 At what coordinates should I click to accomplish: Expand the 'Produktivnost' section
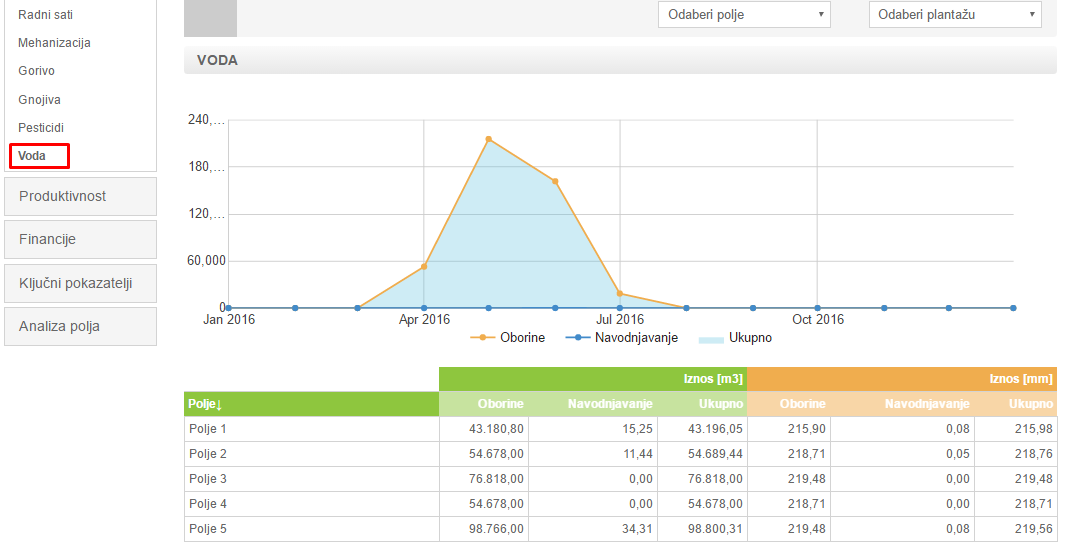[80, 196]
